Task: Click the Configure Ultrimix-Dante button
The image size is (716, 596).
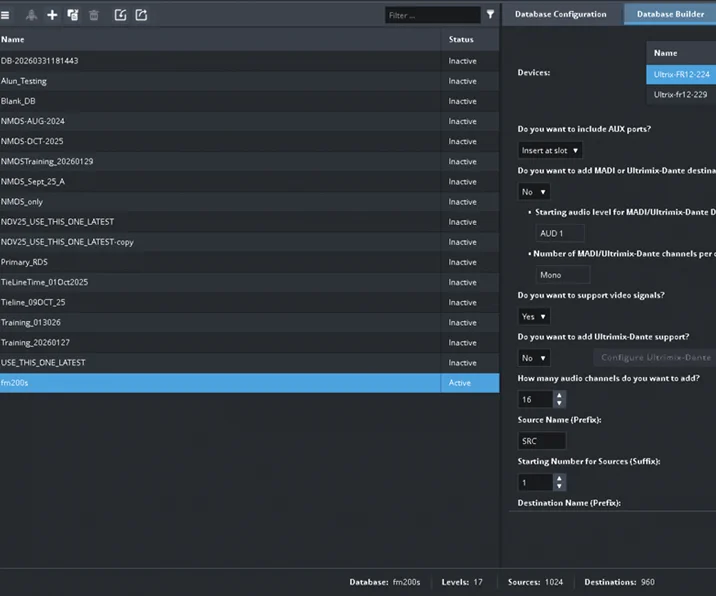Action: (655, 358)
